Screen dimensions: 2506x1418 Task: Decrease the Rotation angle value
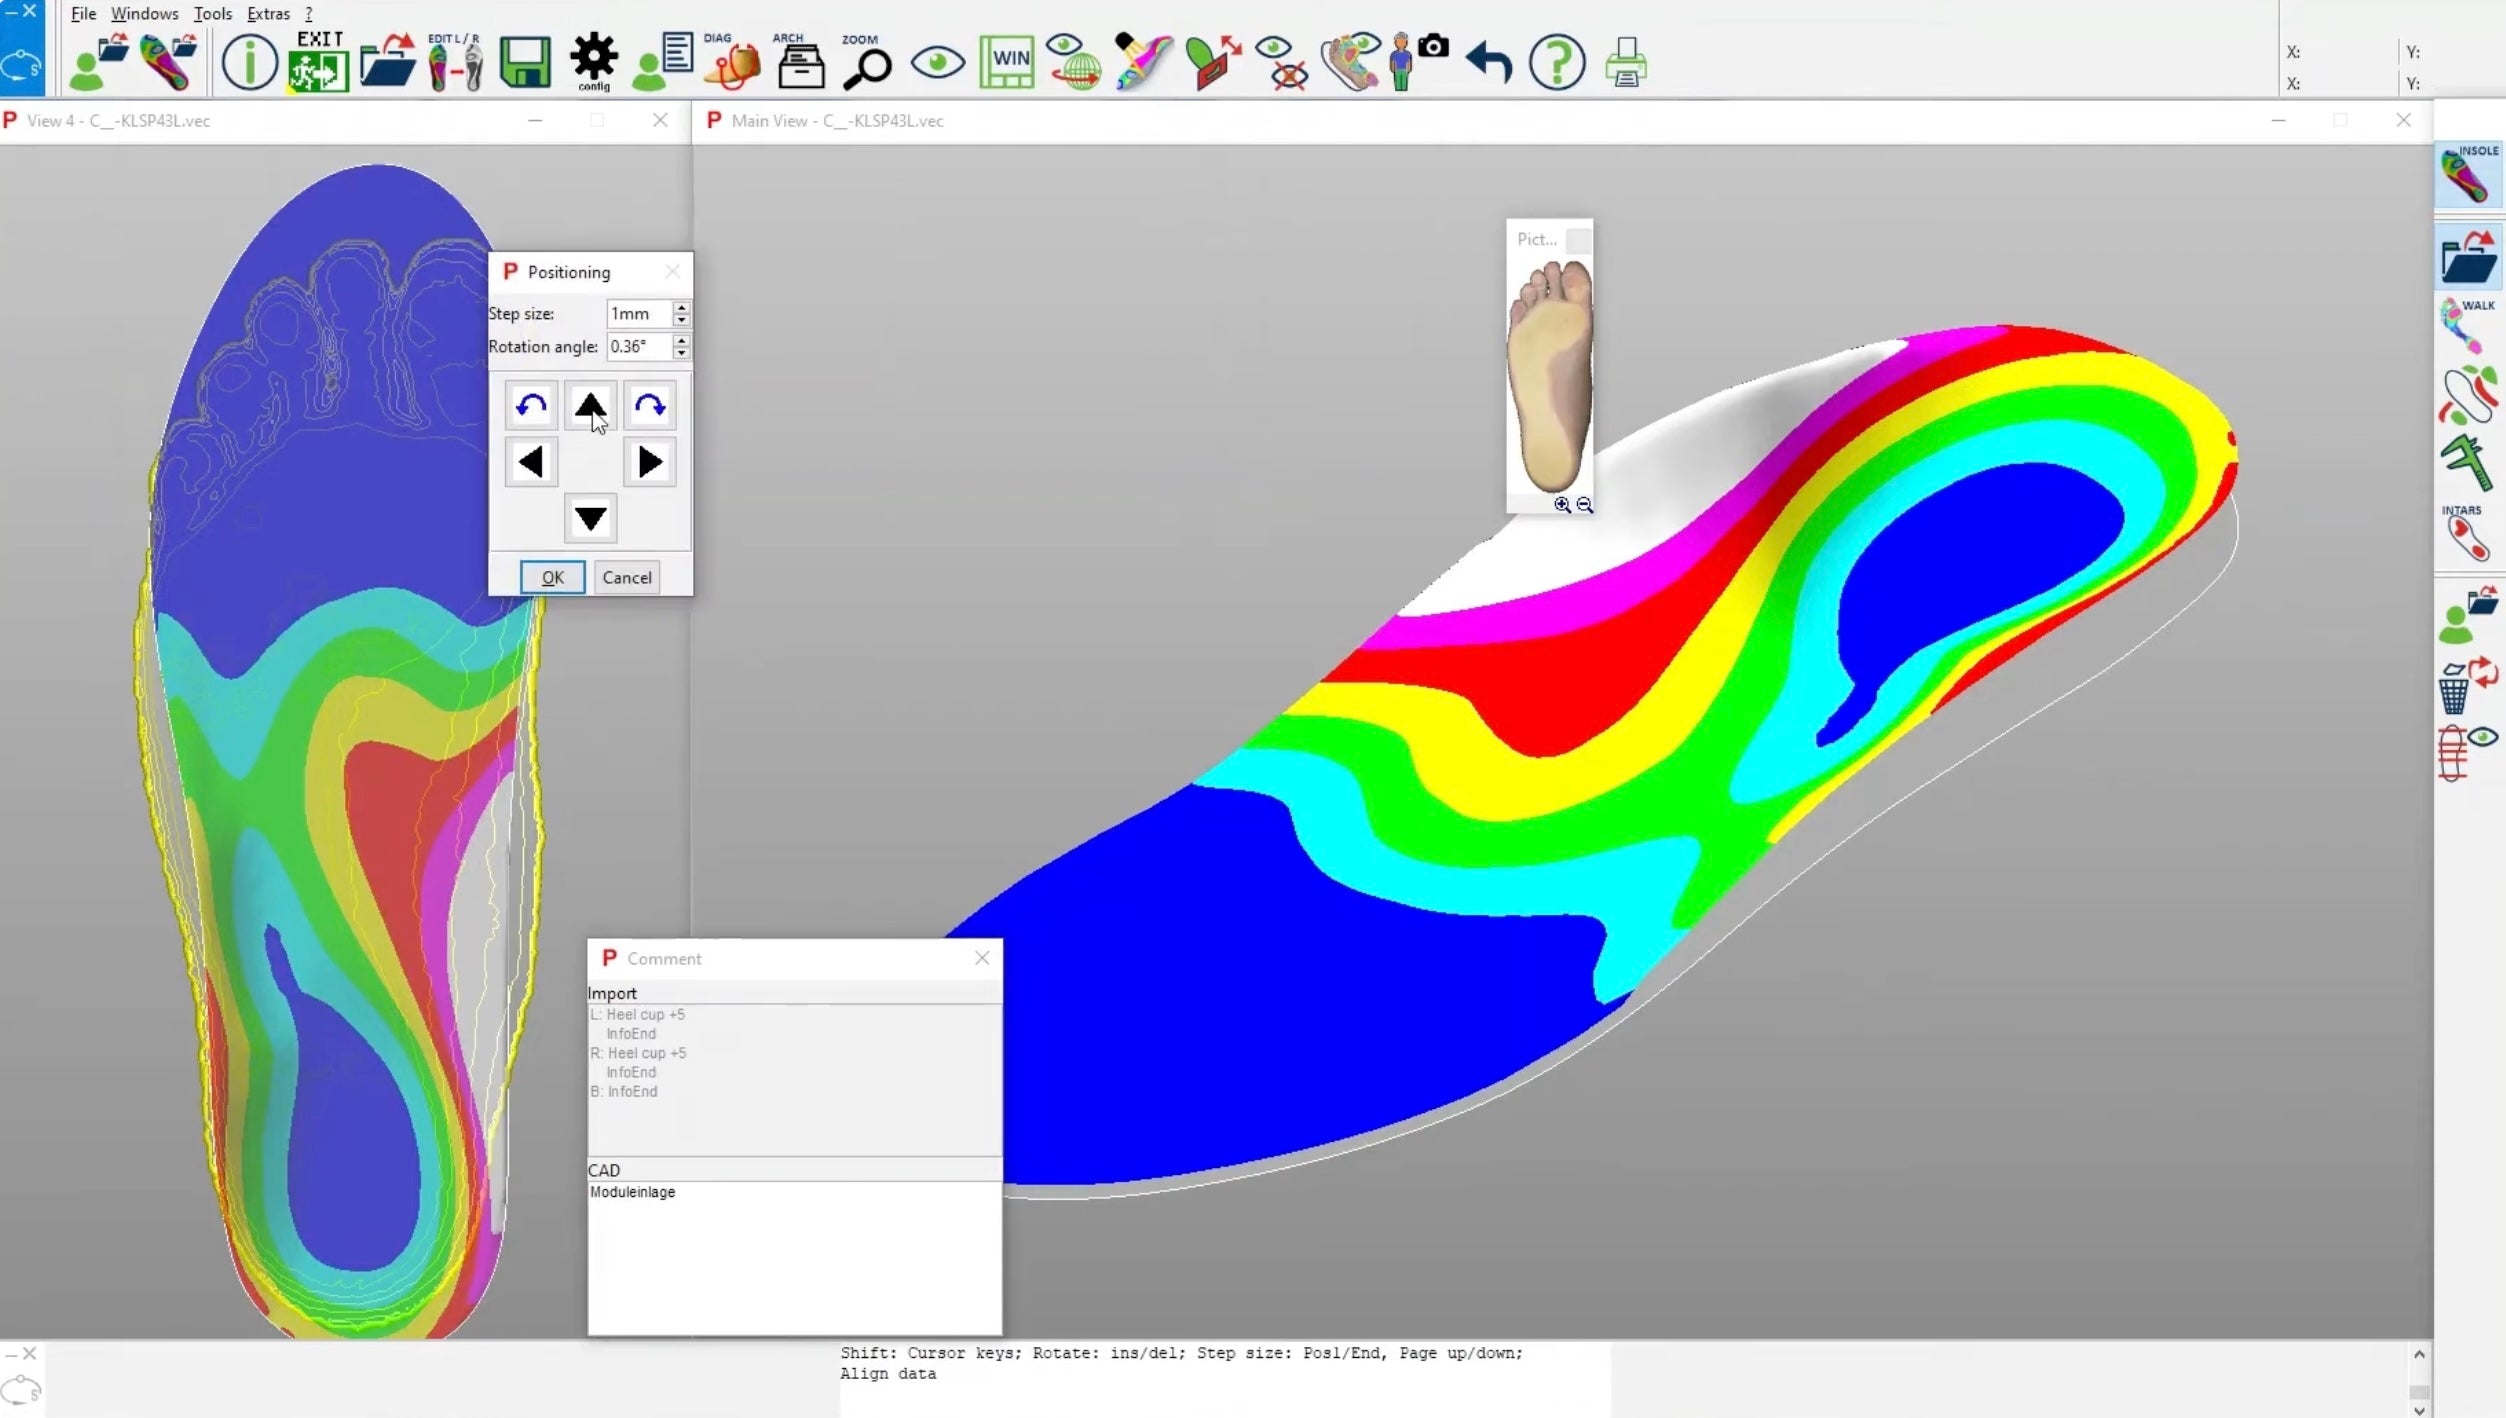click(681, 353)
